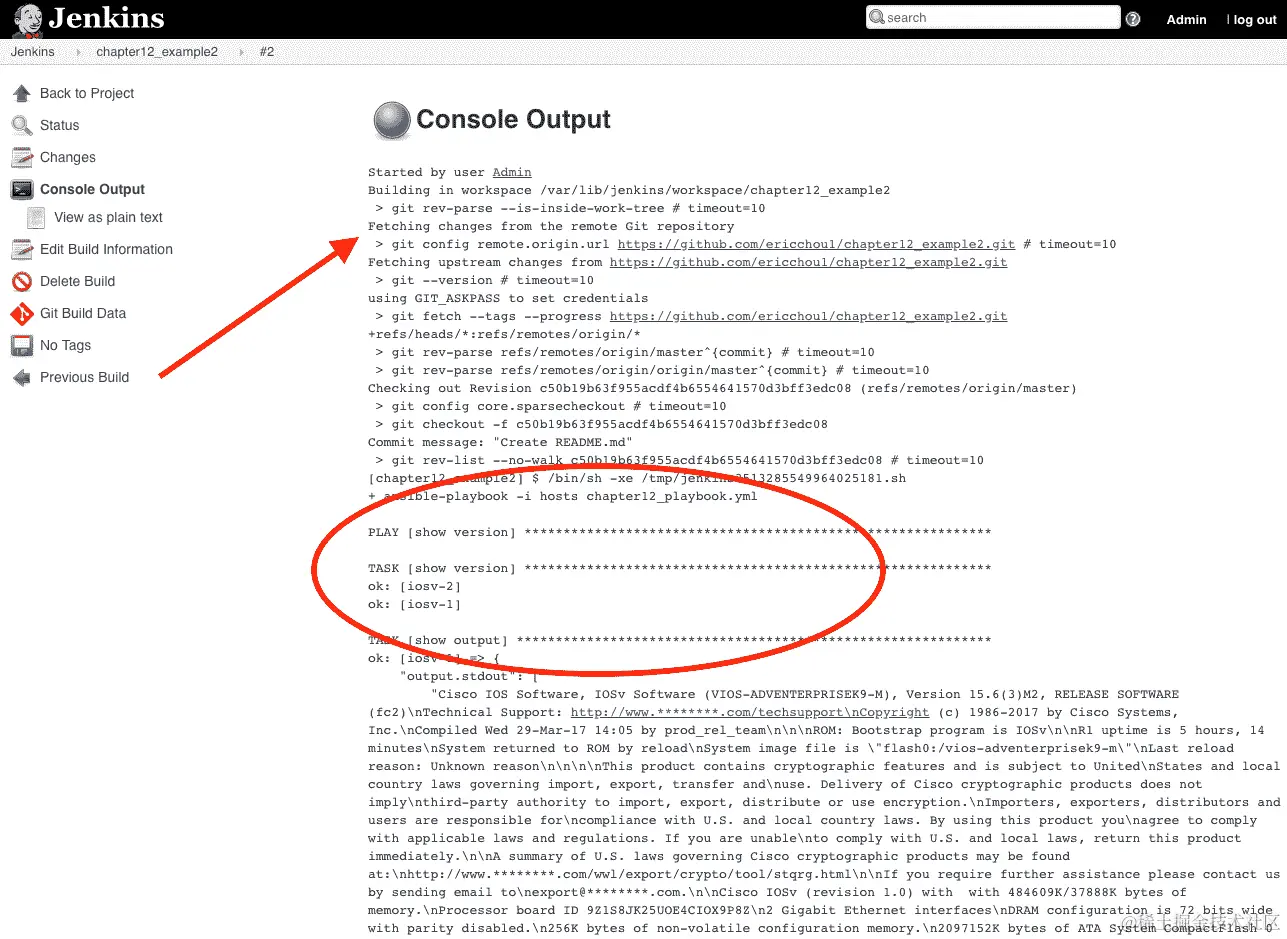1287x939 pixels.
Task: Click the 'ok: [iosv-2]' line
Action: tap(414, 586)
